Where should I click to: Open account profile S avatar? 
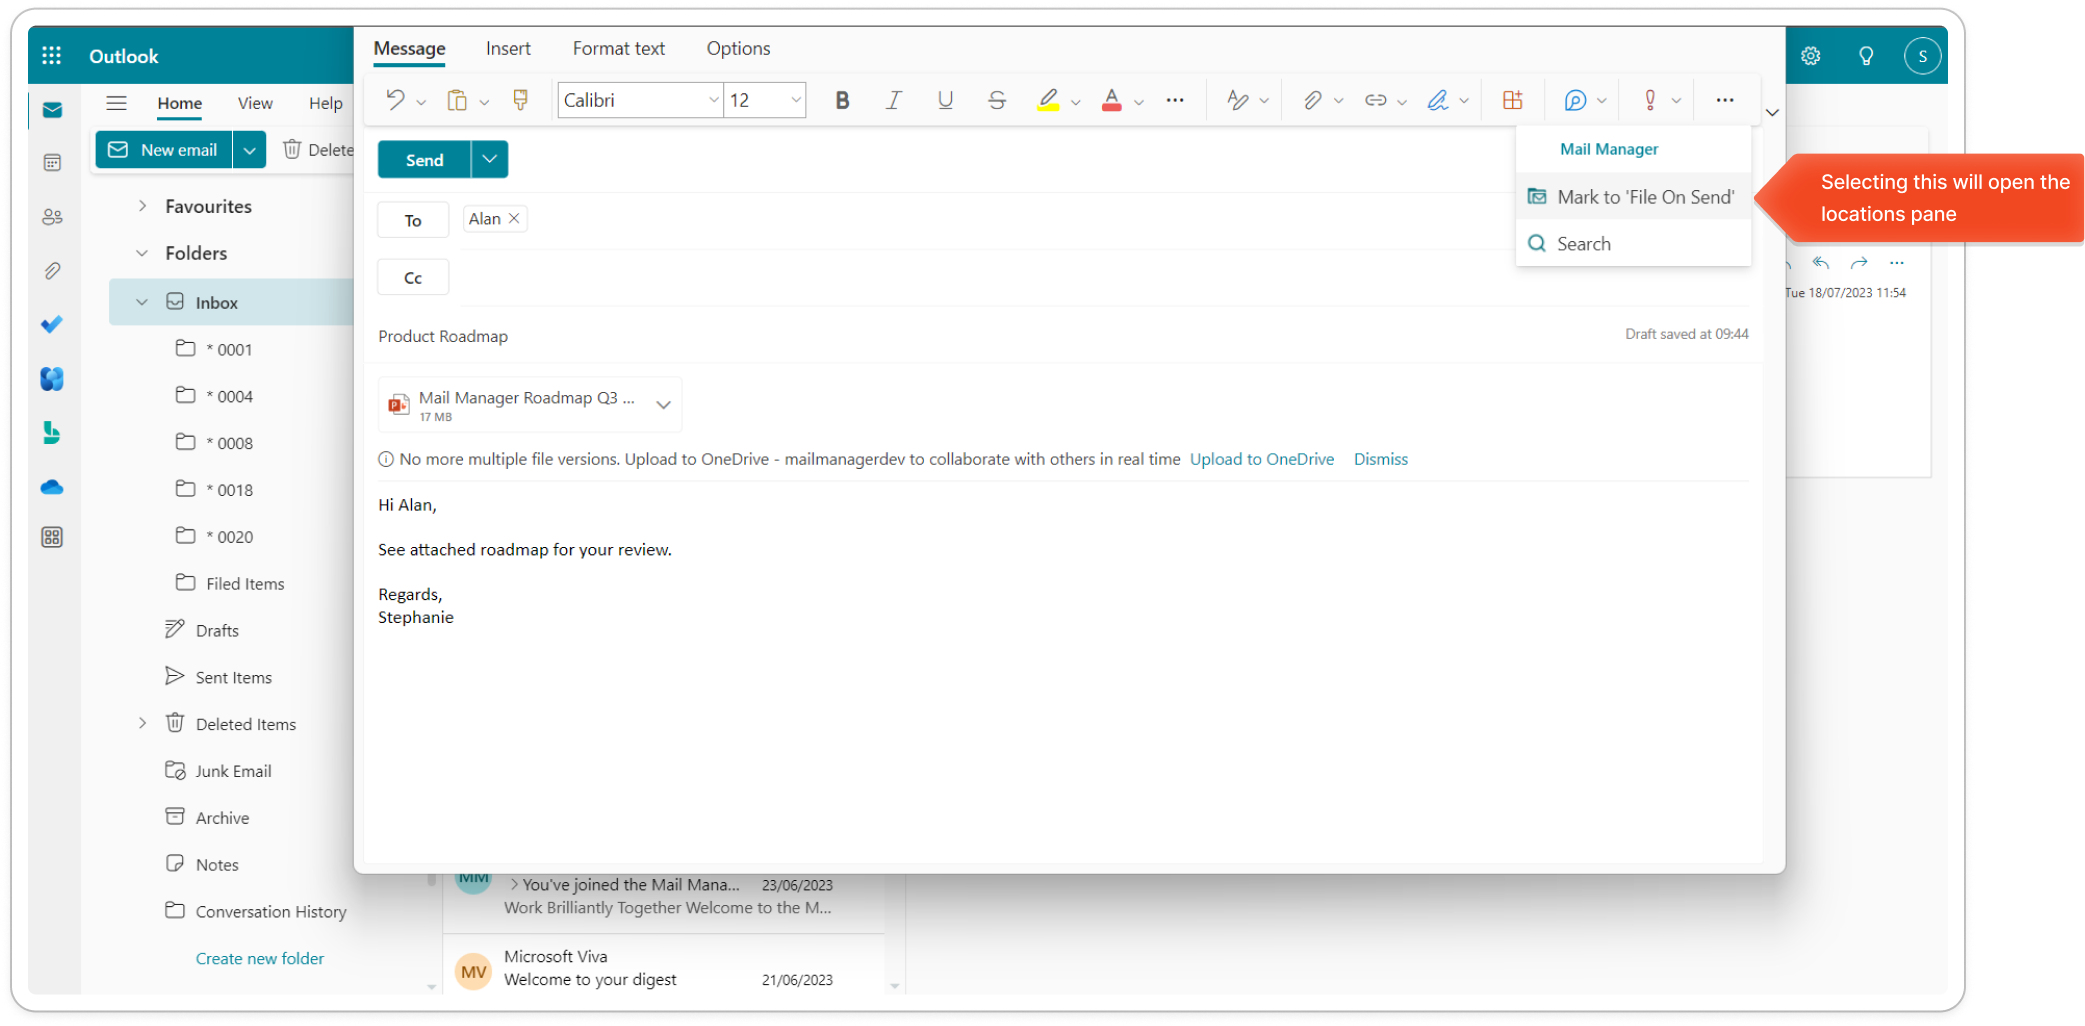pos(1922,56)
